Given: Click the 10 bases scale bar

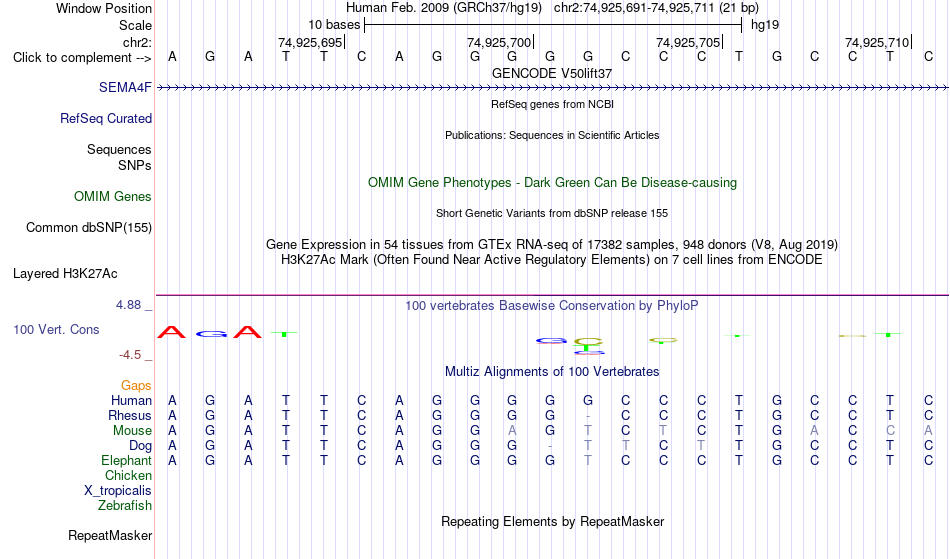Looking at the screenshot, I should (553, 25).
